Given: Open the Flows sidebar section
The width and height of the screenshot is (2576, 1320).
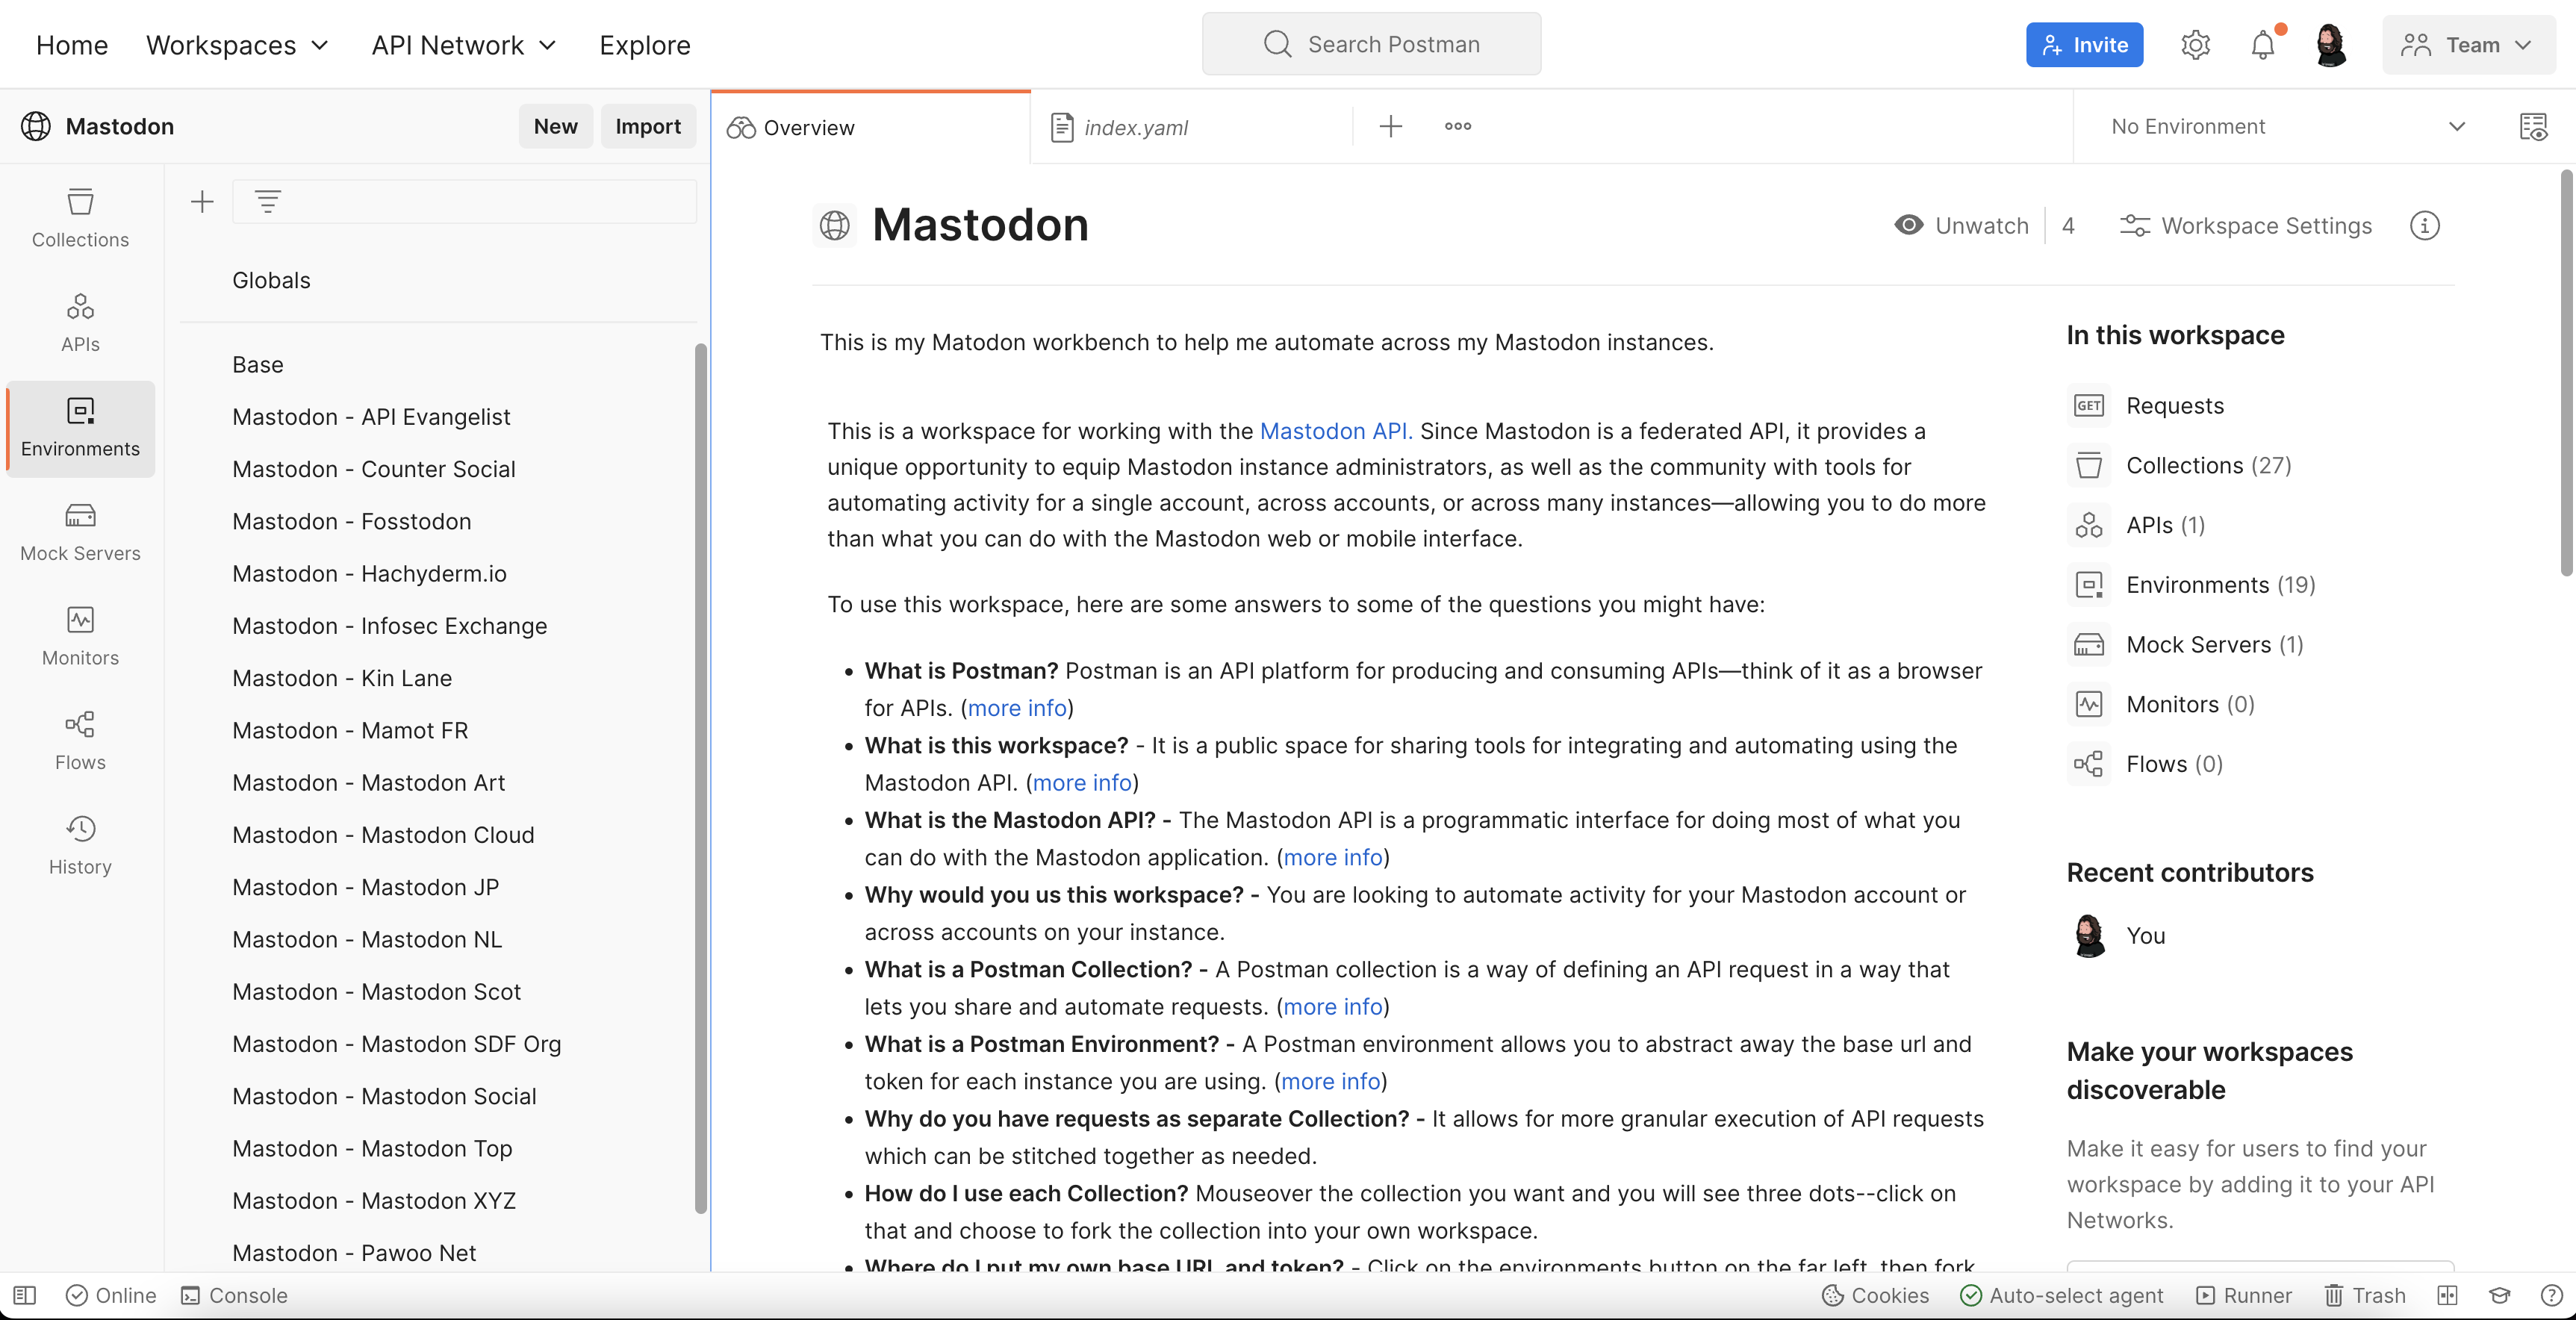Looking at the screenshot, I should [80, 741].
